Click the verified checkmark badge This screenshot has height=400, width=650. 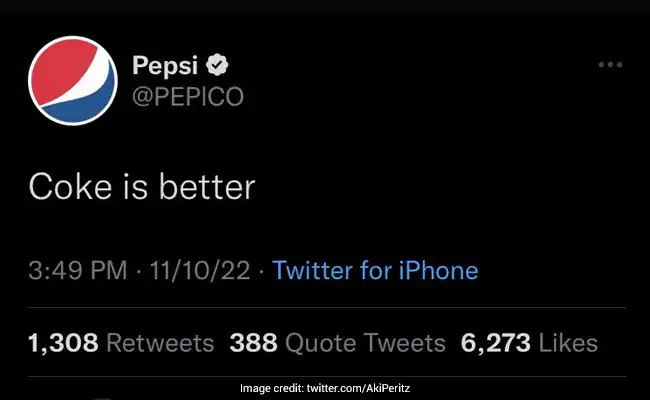coord(218,65)
